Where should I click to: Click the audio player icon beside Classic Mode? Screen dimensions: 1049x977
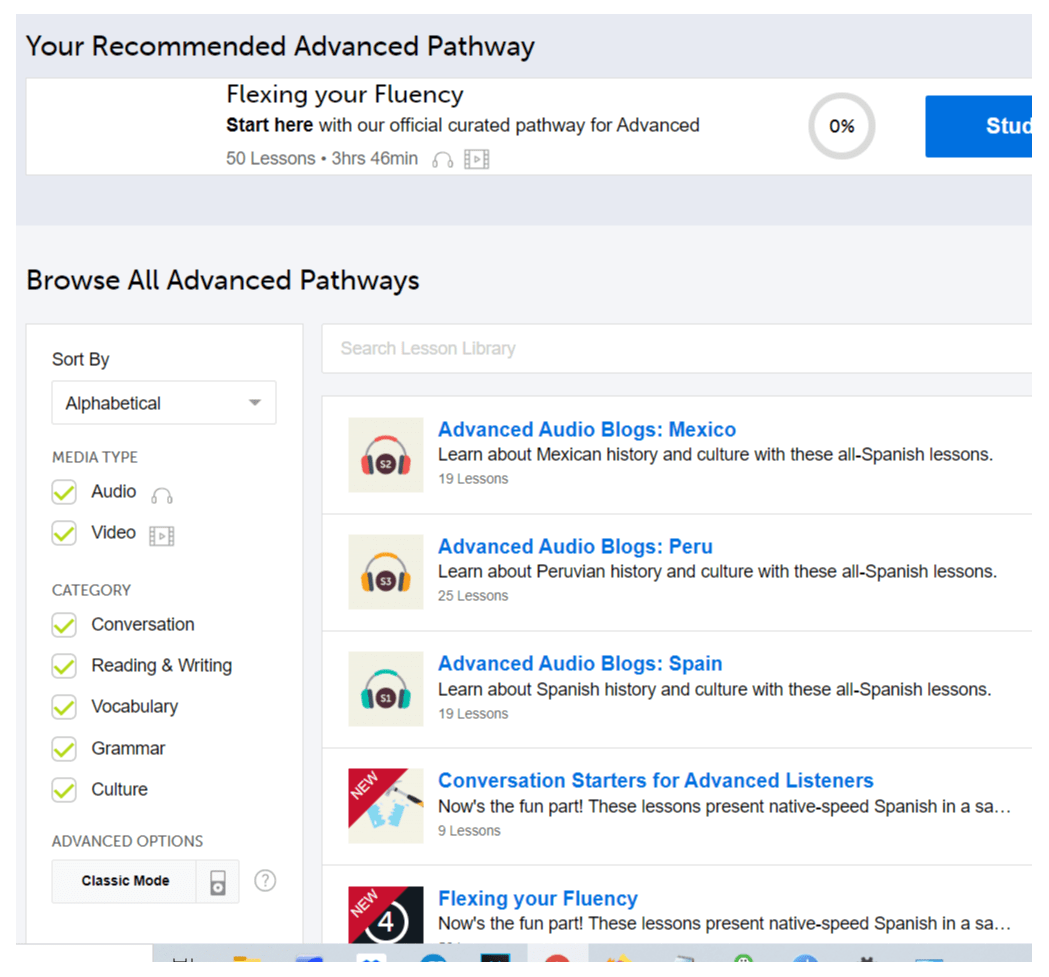(x=218, y=881)
